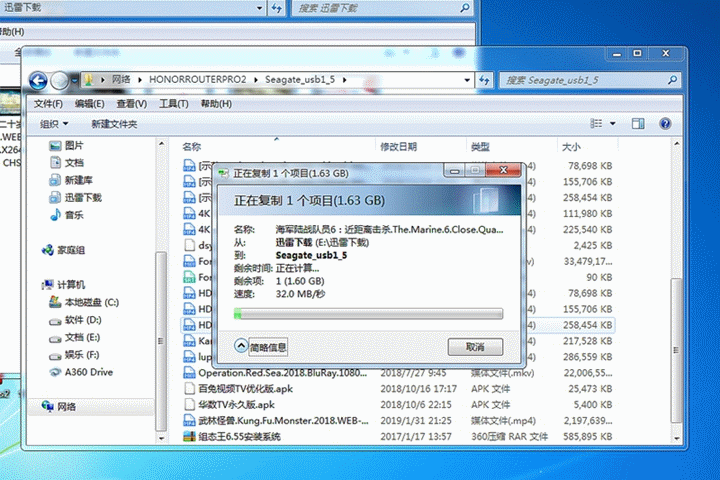Screen dimensions: 720x480
Task: Click 新建文件夹 button
Action: (x=114, y=124)
